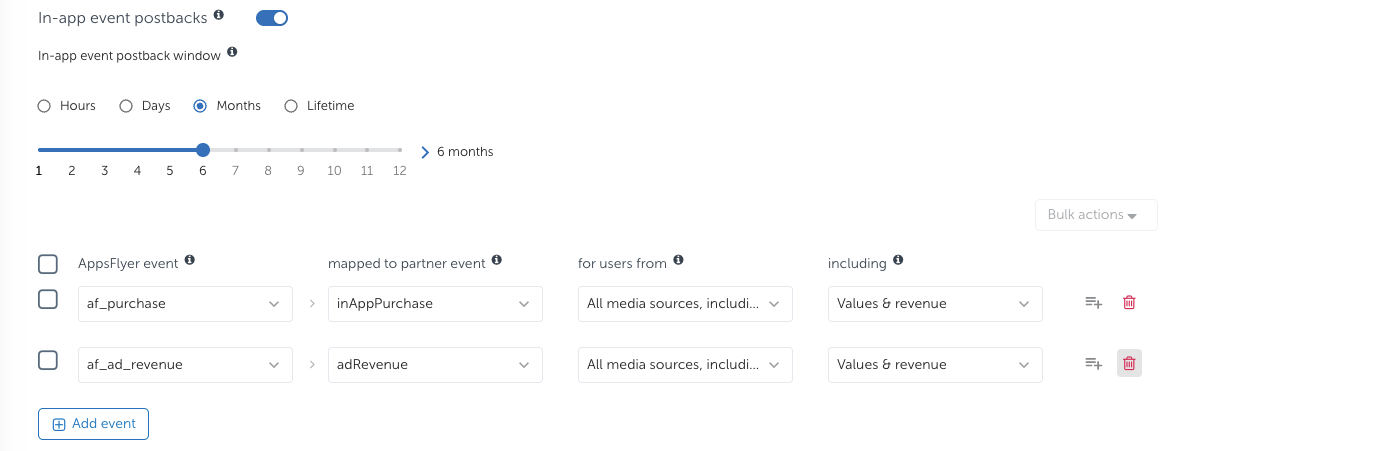Open info tooltip for mapped to partner event
The width and height of the screenshot is (1394, 451).
coord(497,260)
